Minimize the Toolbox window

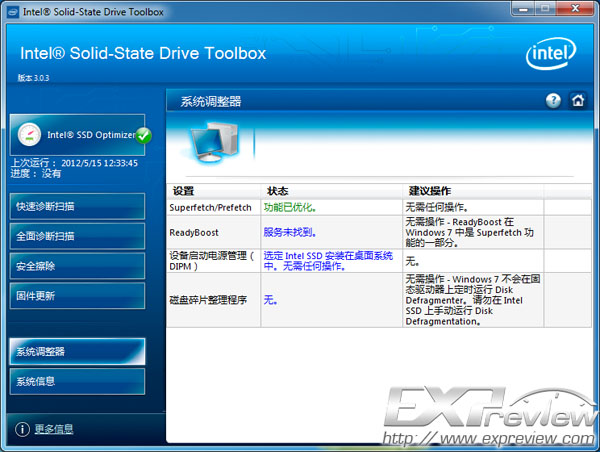[x=523, y=8]
